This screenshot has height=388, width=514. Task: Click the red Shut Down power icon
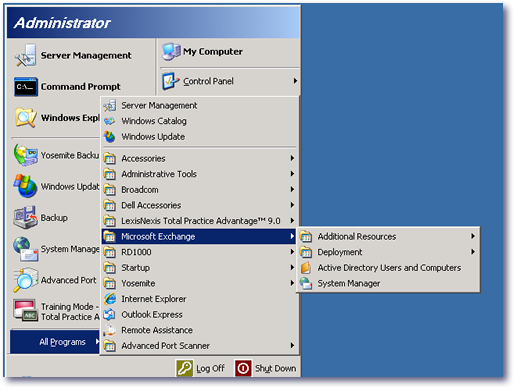click(243, 368)
